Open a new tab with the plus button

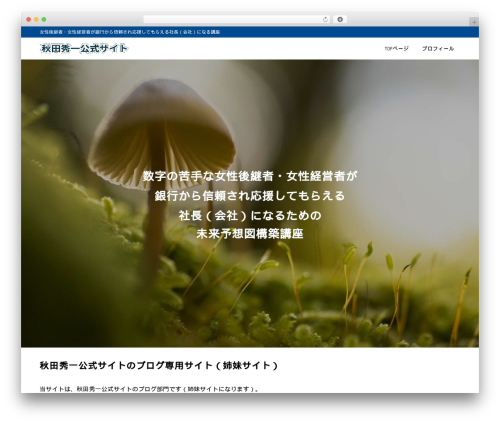tap(474, 22)
